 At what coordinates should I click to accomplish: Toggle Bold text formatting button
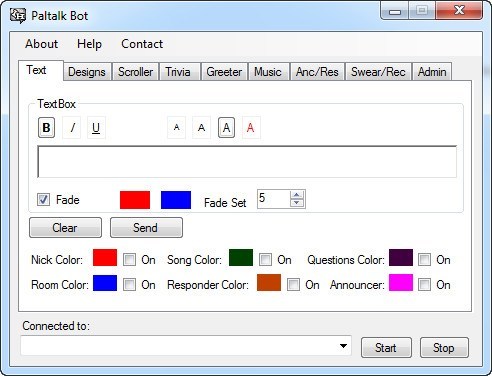pyautogui.click(x=46, y=128)
